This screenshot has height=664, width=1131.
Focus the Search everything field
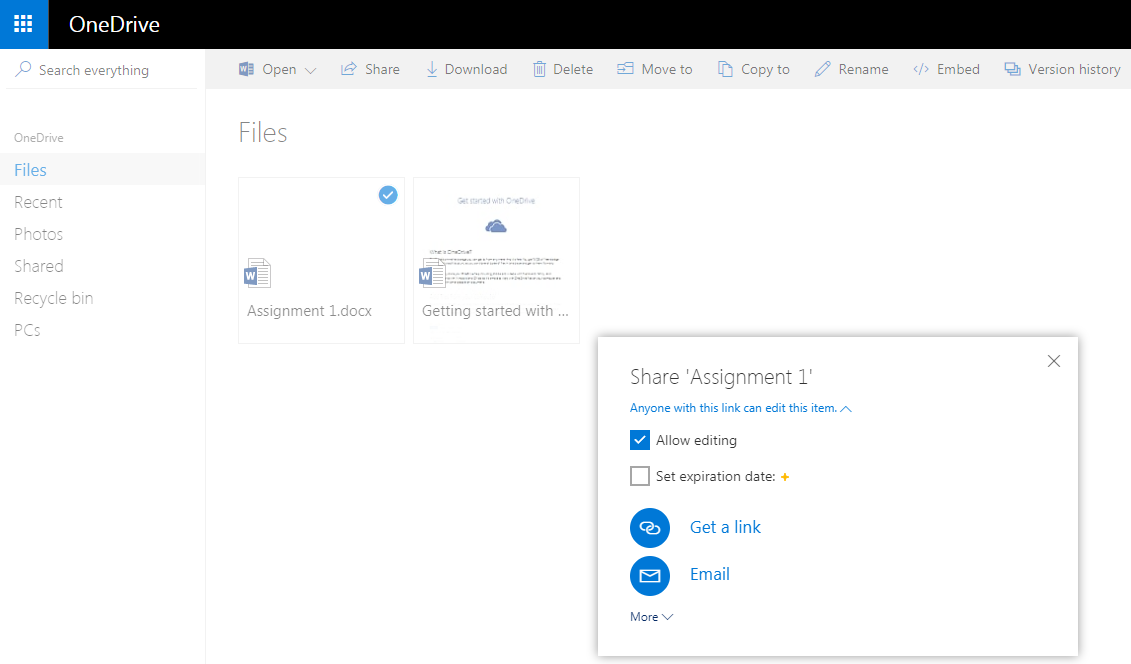(x=101, y=70)
